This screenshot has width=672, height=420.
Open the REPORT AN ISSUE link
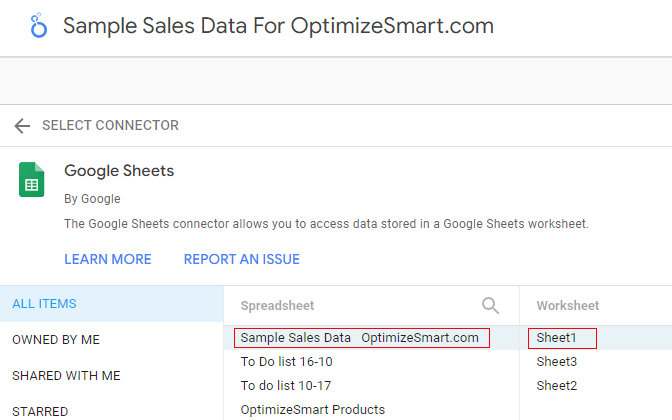coord(242,259)
